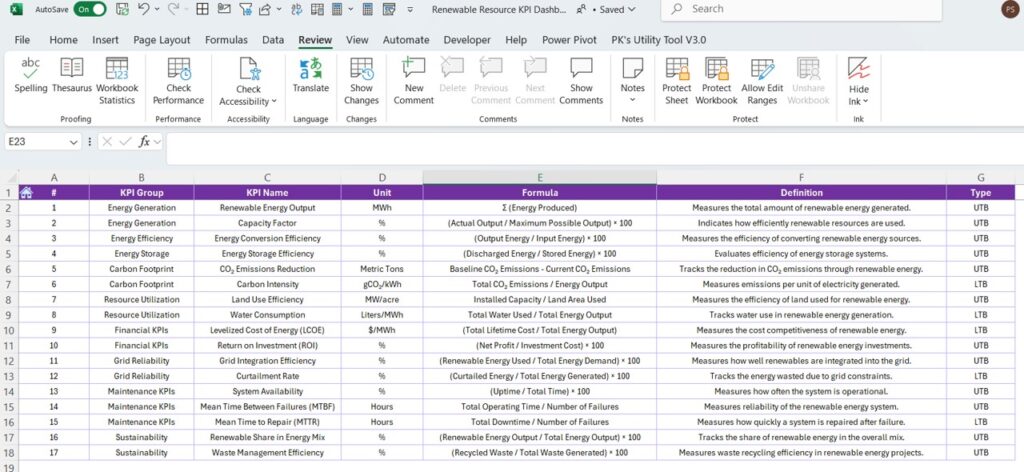Click the home icon in cell A1

click(x=26, y=193)
